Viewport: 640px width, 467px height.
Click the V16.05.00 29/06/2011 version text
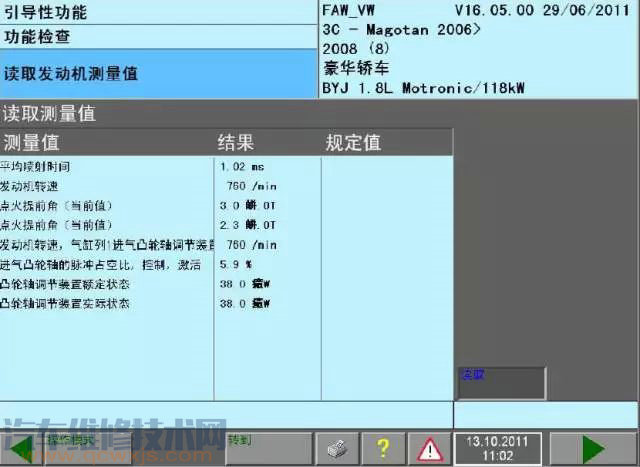542,10
